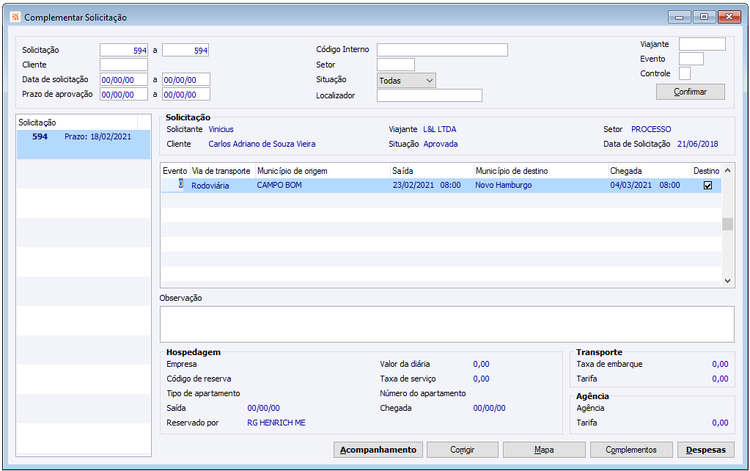The width and height of the screenshot is (750, 471).
Task: Click the Corrigir button
Action: coord(462,449)
